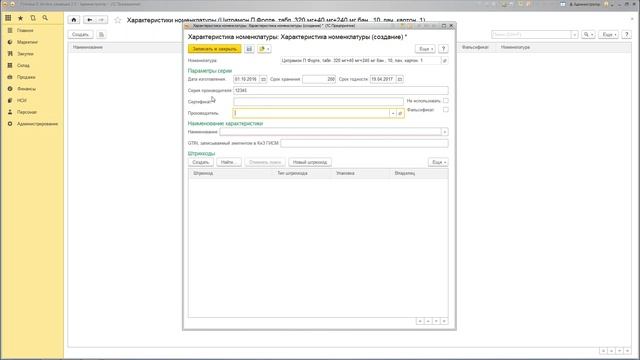Click Записать и закрыть button
This screenshot has height=360, width=640.
click(x=214, y=49)
